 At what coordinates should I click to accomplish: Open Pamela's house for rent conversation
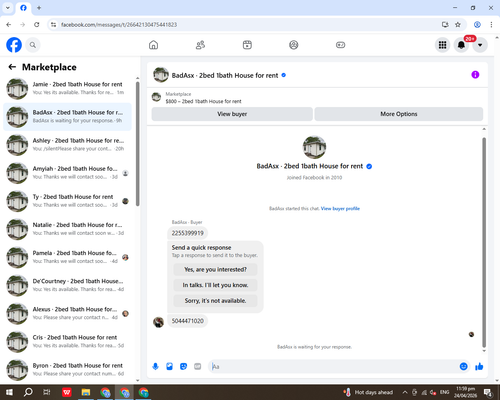[x=67, y=257]
